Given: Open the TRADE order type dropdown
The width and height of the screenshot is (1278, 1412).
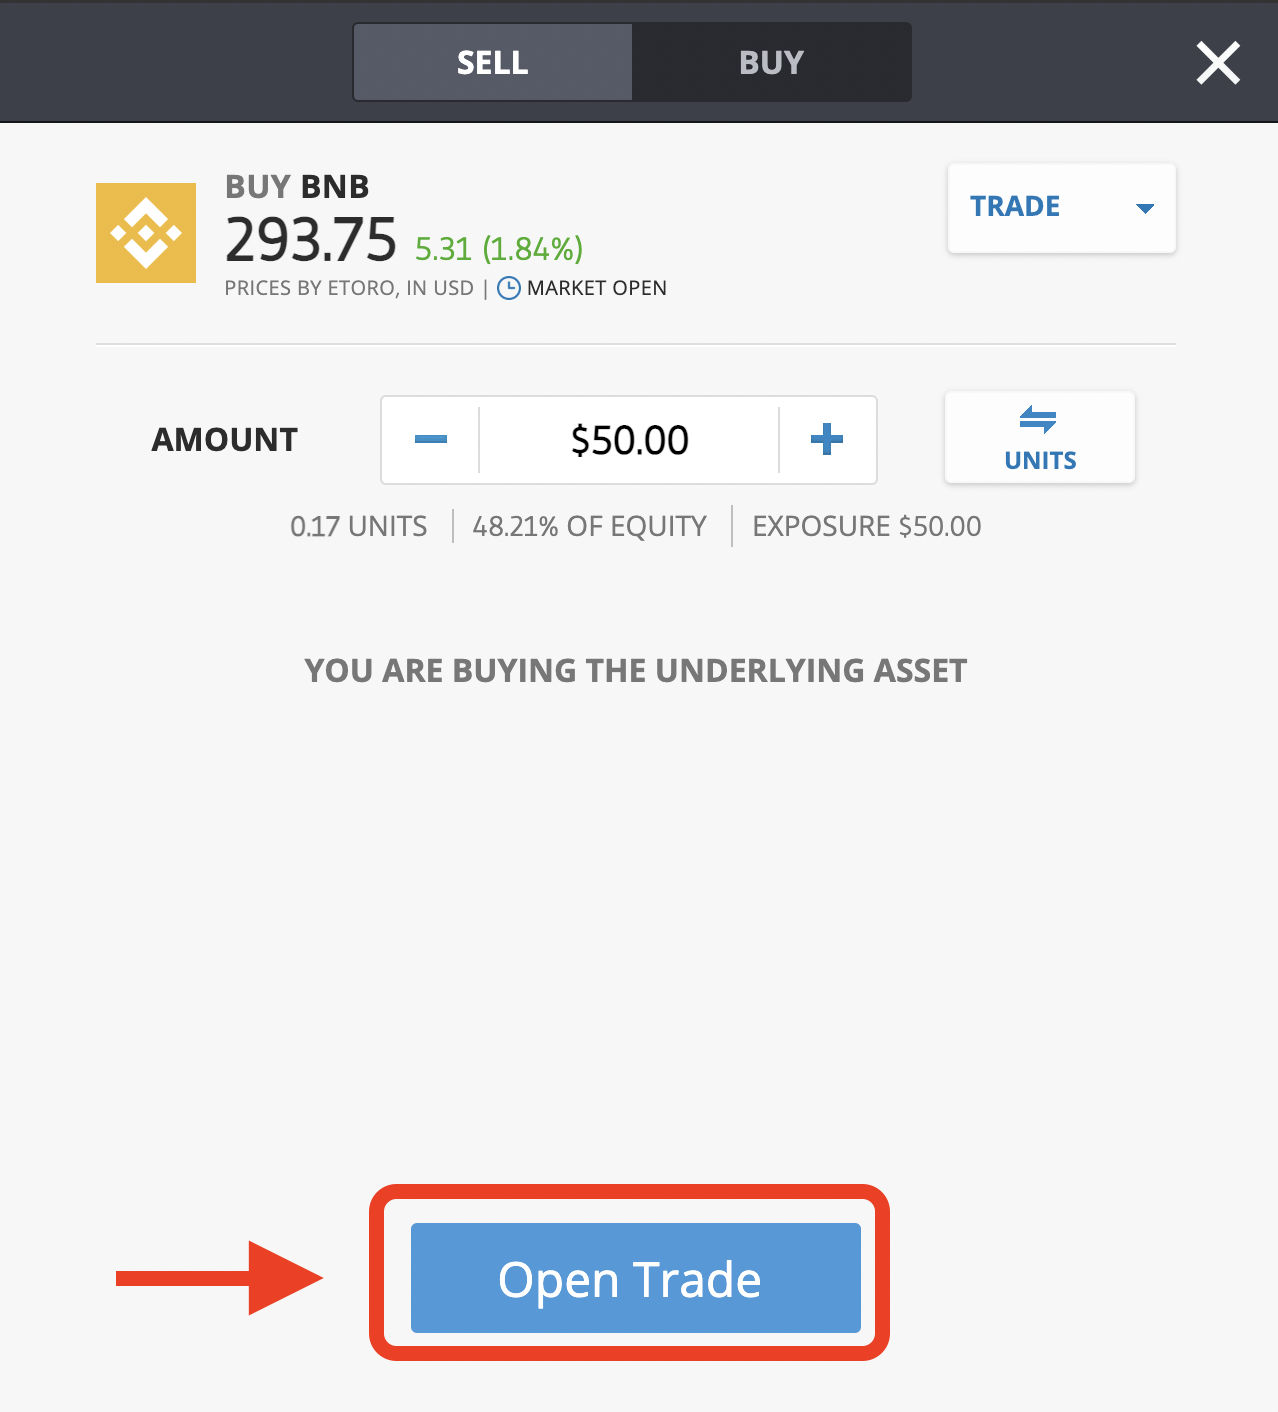Looking at the screenshot, I should 1061,207.
